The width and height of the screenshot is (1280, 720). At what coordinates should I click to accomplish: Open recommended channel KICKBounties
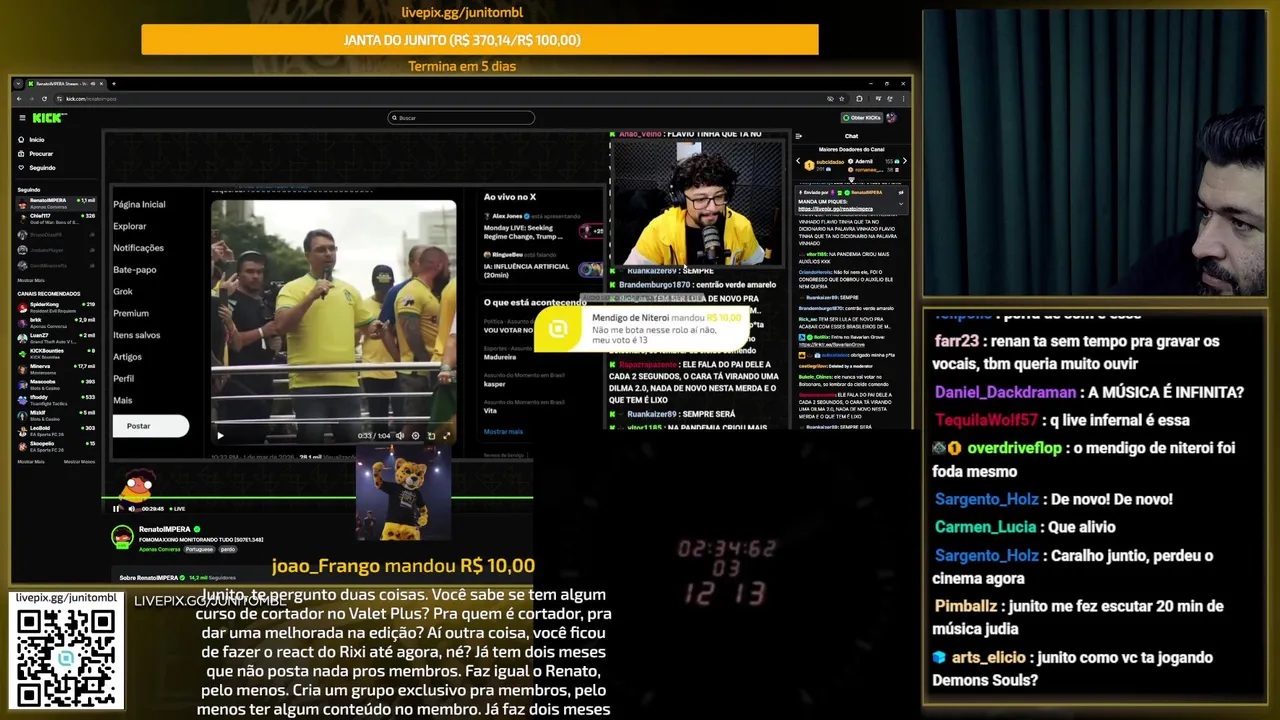pos(57,352)
